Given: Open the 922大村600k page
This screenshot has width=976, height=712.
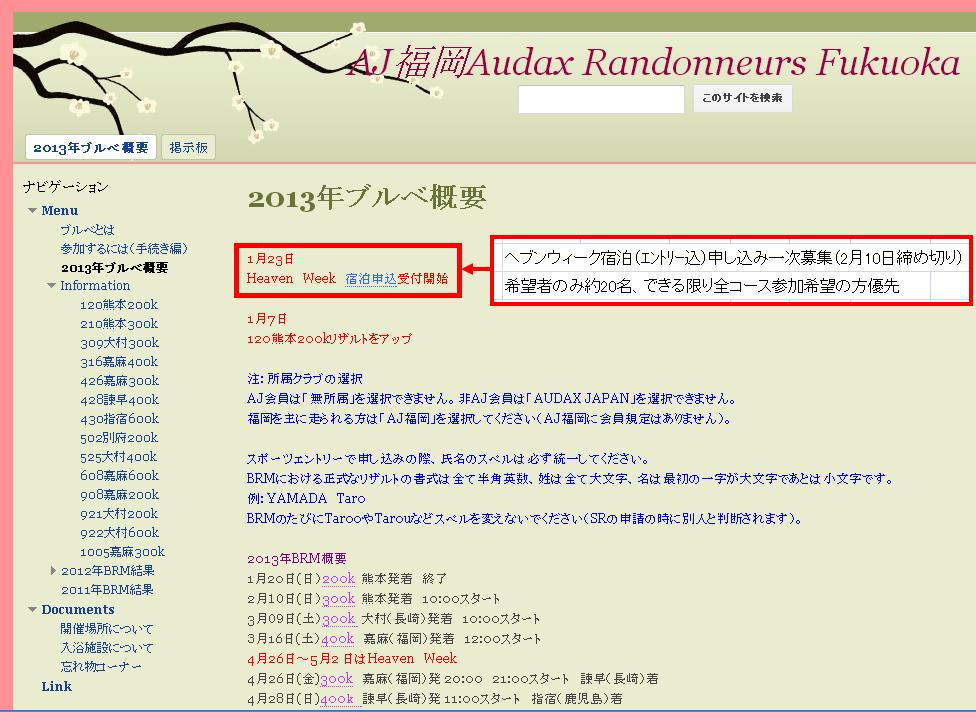Looking at the screenshot, I should (x=120, y=533).
